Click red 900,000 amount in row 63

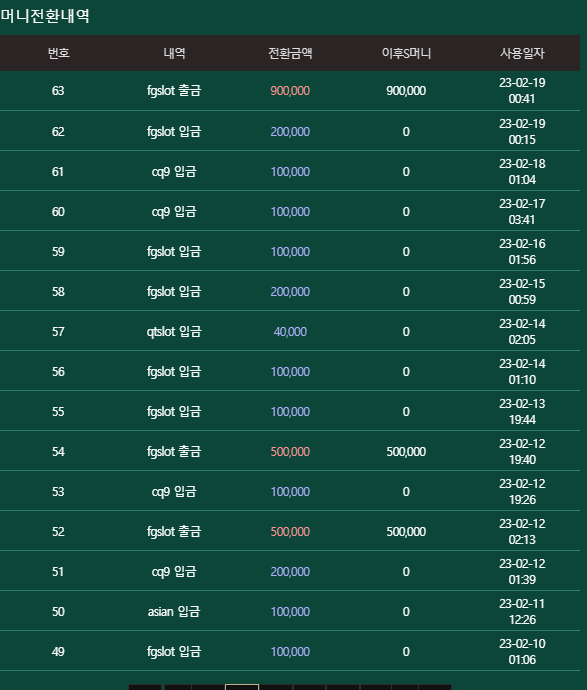290,91
